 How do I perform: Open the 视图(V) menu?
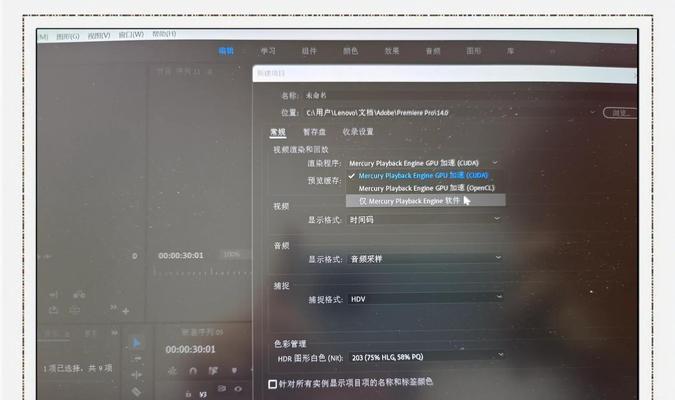(x=99, y=36)
